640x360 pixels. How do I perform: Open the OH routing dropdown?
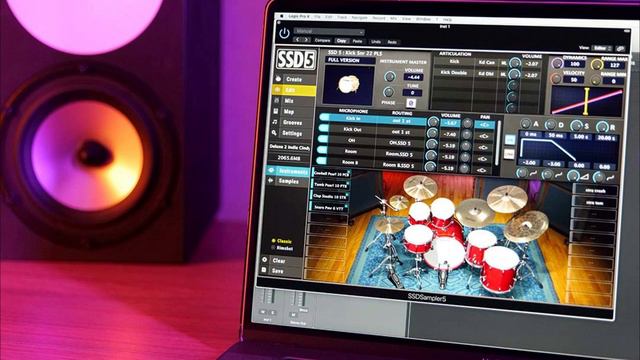[400, 143]
